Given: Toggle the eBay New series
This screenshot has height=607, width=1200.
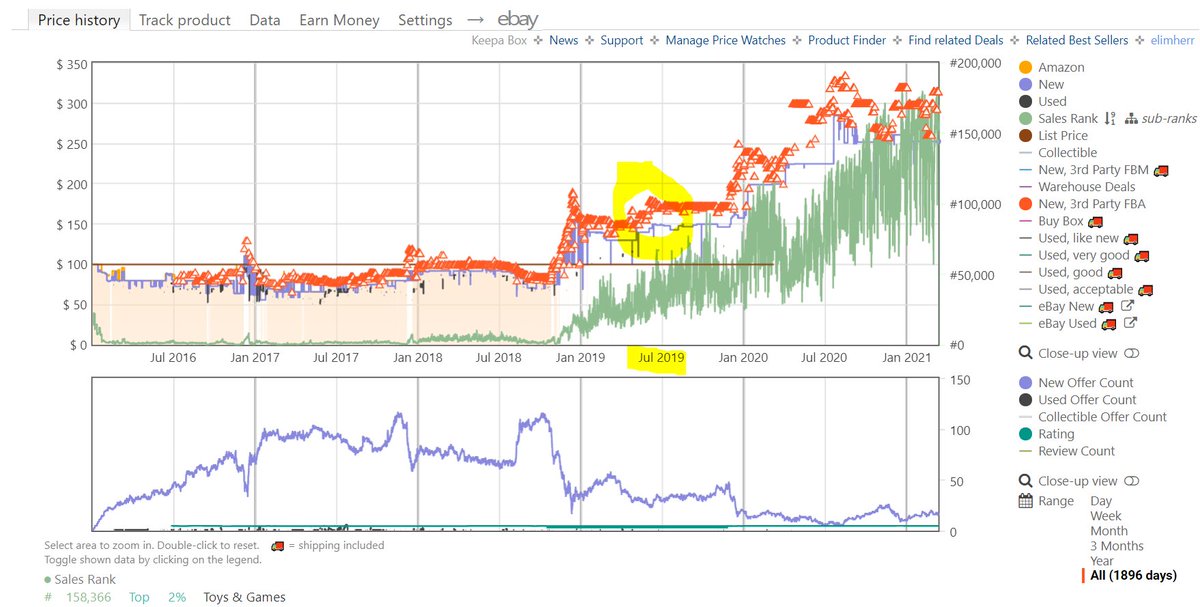Looking at the screenshot, I should coord(1057,306).
